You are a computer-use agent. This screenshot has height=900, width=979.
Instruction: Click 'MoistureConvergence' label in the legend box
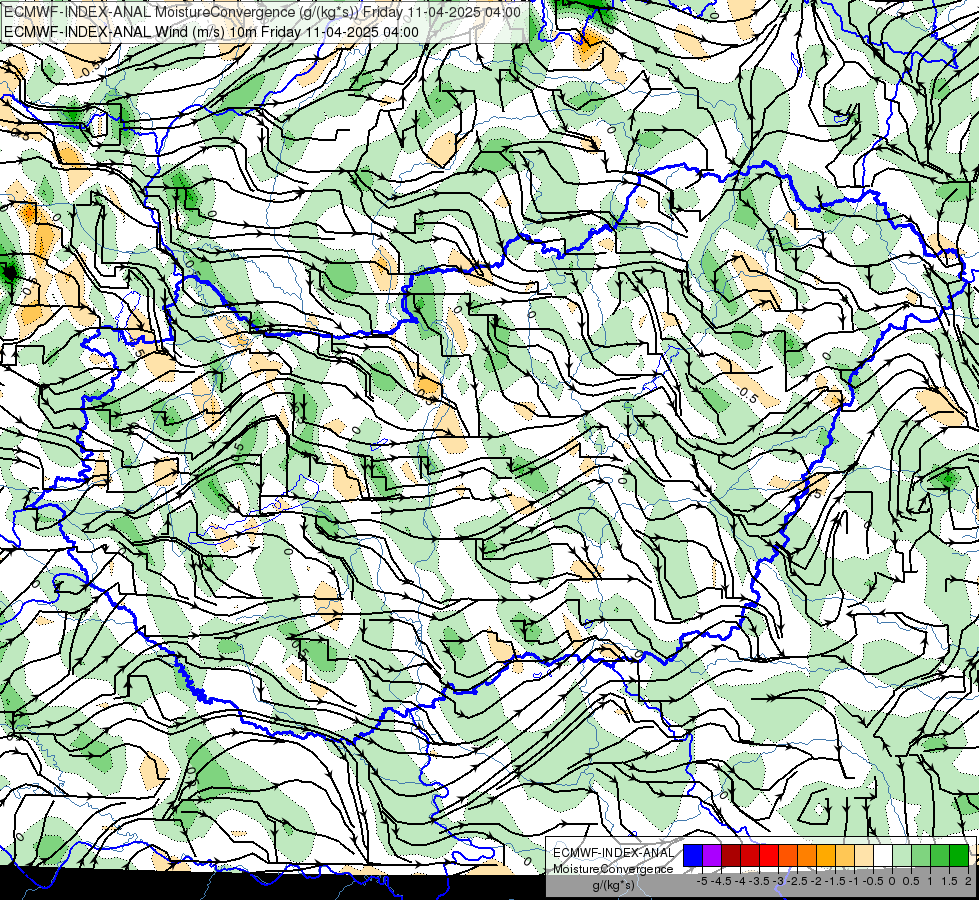(613, 869)
